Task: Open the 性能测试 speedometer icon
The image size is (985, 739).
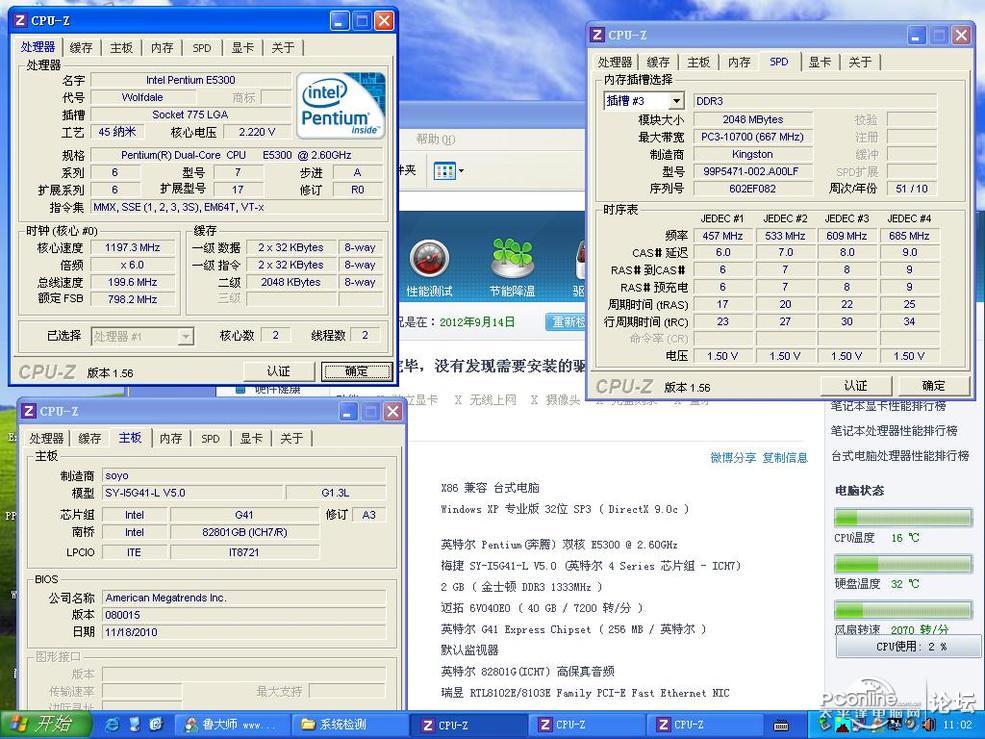Action: (x=430, y=259)
